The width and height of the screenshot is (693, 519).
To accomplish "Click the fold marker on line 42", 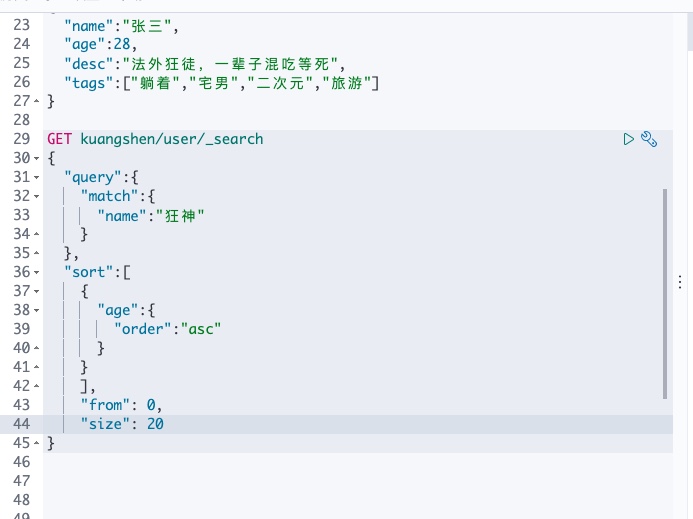I will (37, 386).
